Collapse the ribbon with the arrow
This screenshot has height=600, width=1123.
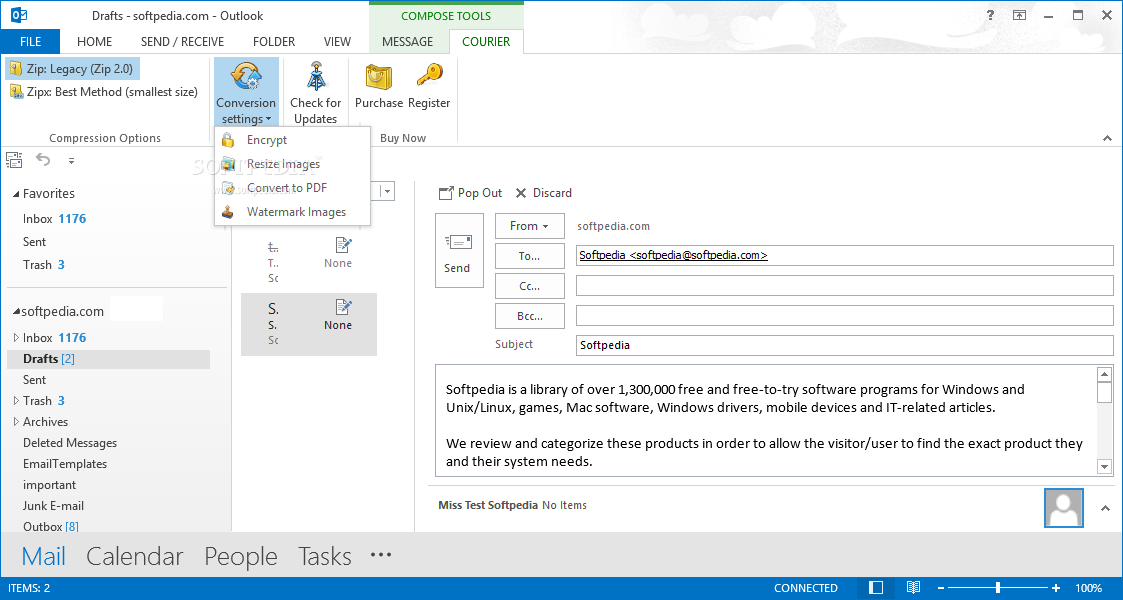pyautogui.click(x=1107, y=138)
